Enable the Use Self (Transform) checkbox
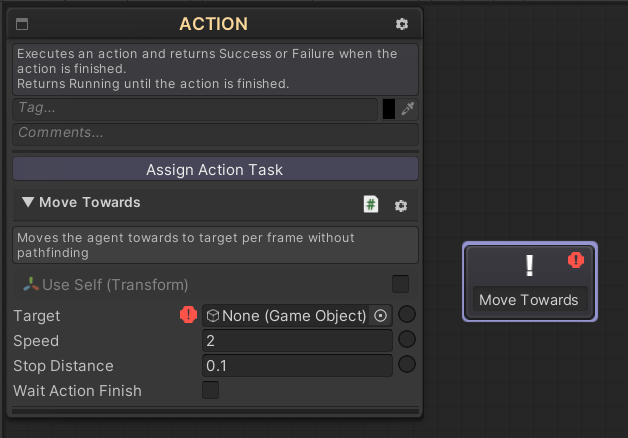 [x=401, y=284]
